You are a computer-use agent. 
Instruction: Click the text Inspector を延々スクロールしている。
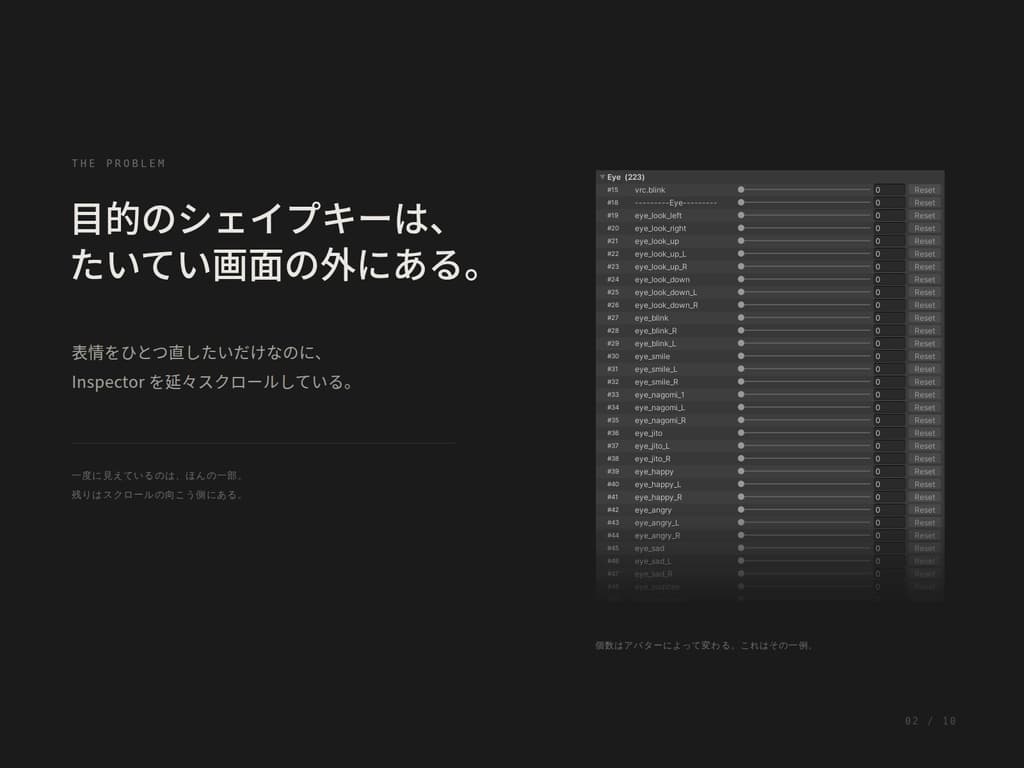pos(213,382)
